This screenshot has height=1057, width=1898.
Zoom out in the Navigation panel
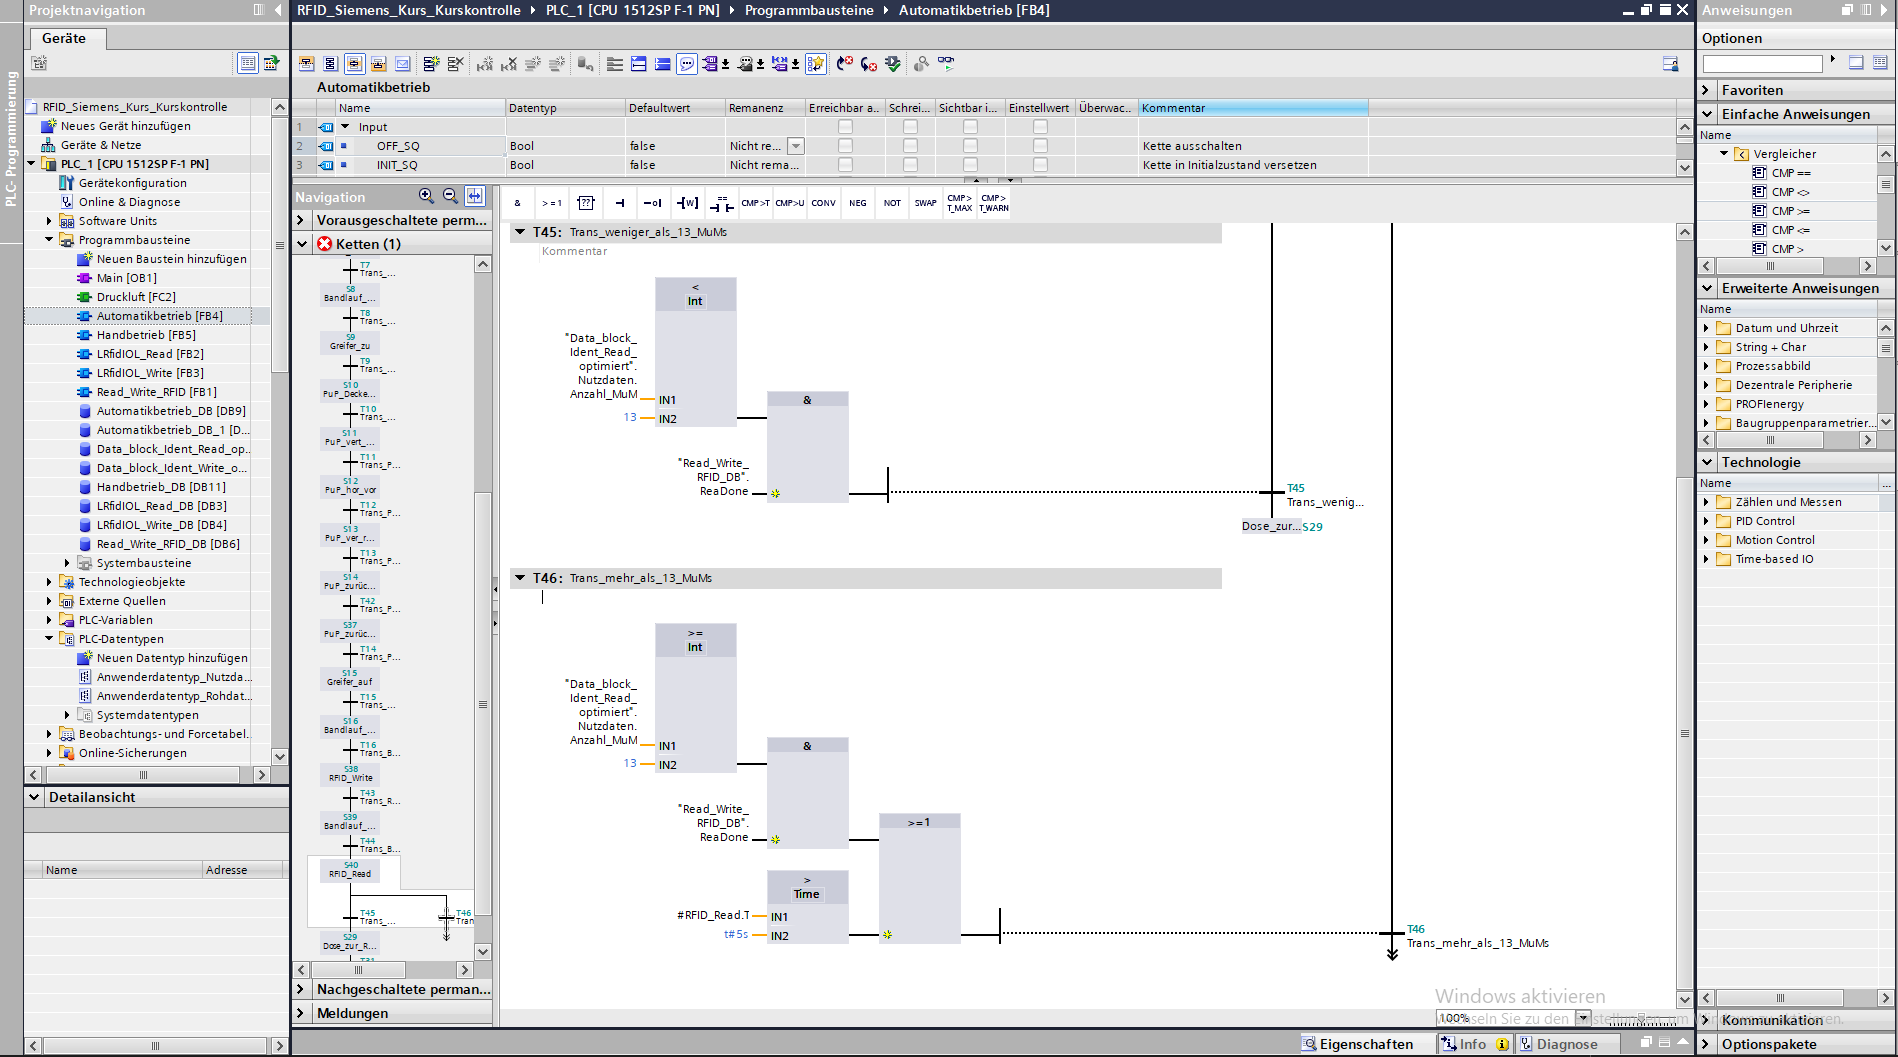450,196
